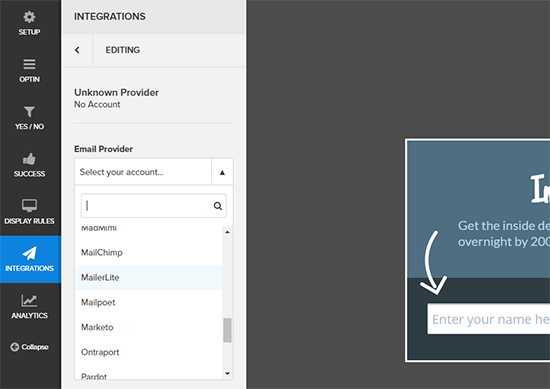Click the 'Get the inside' preview text
Screen dimensions: 550x389
pos(495,226)
